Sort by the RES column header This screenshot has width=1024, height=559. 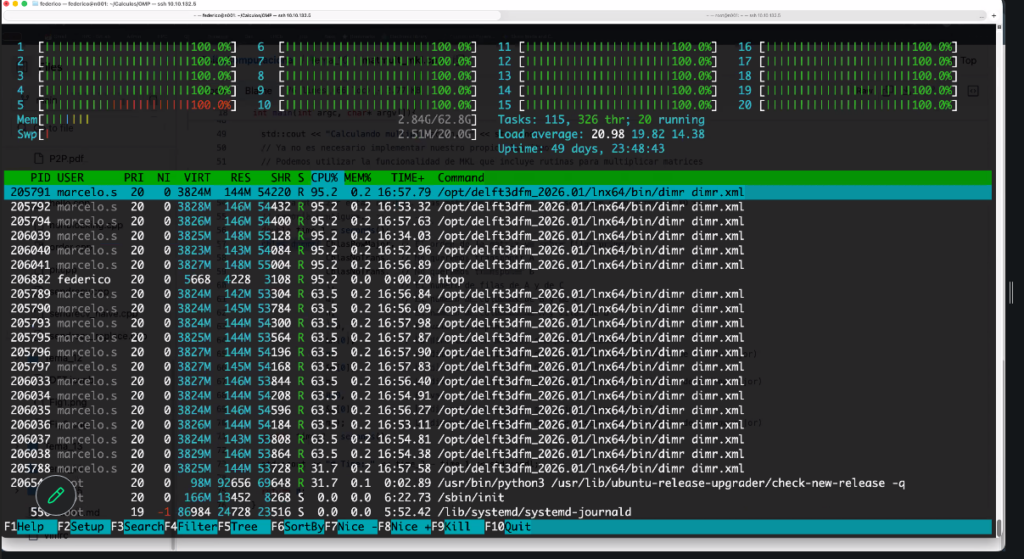pos(240,178)
